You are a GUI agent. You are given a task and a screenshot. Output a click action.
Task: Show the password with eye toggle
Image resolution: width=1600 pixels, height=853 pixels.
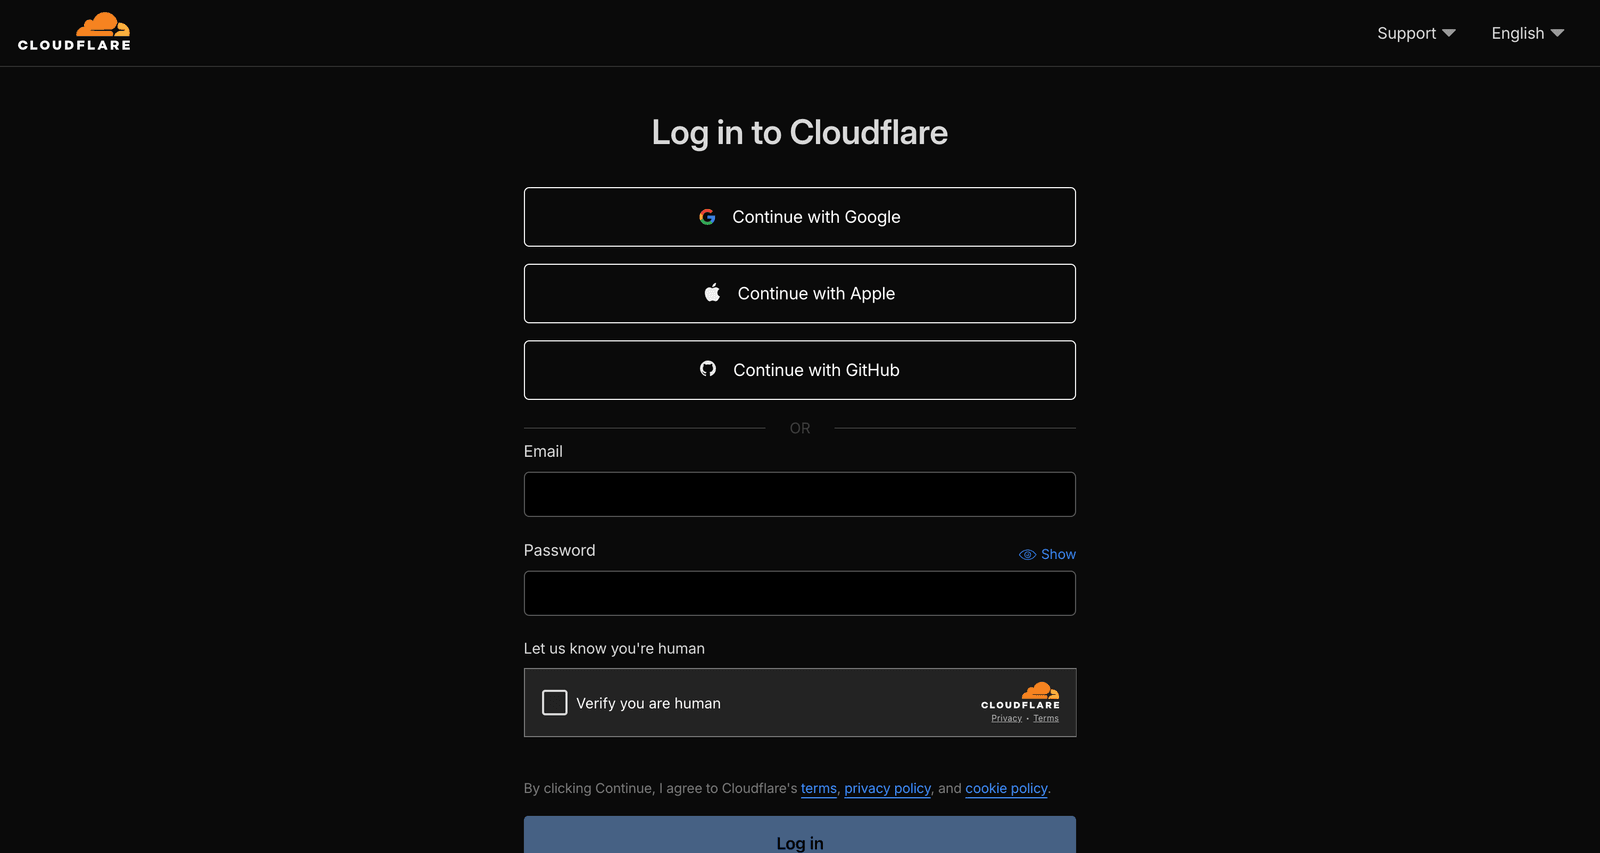click(1047, 554)
